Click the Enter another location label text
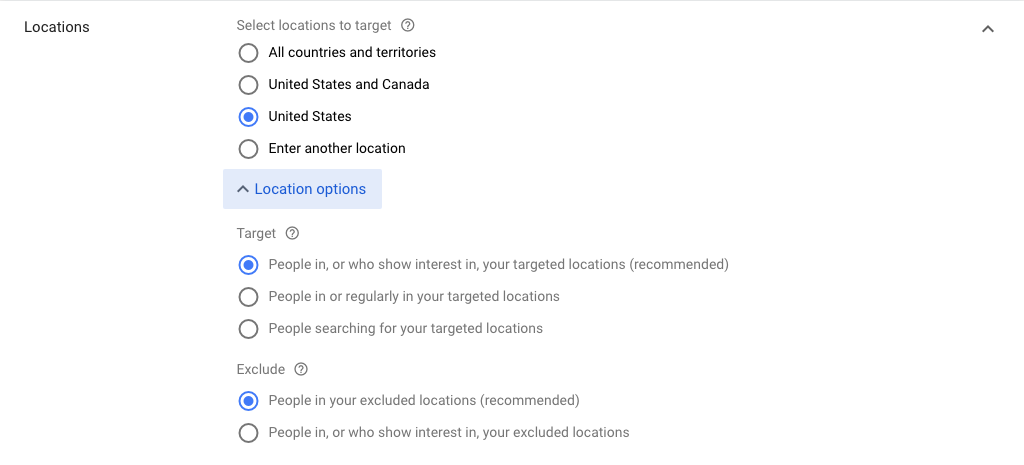Screen dimensions: 1024x465 pos(337,148)
